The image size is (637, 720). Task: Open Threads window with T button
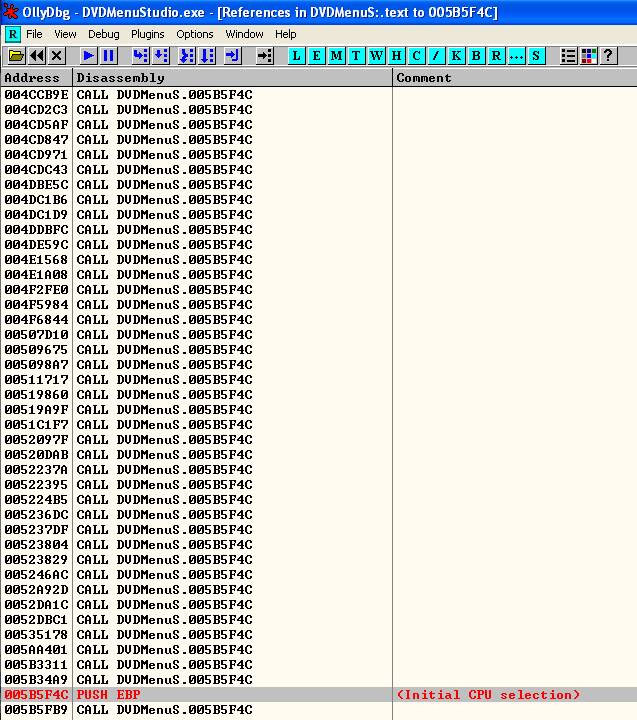pos(356,56)
